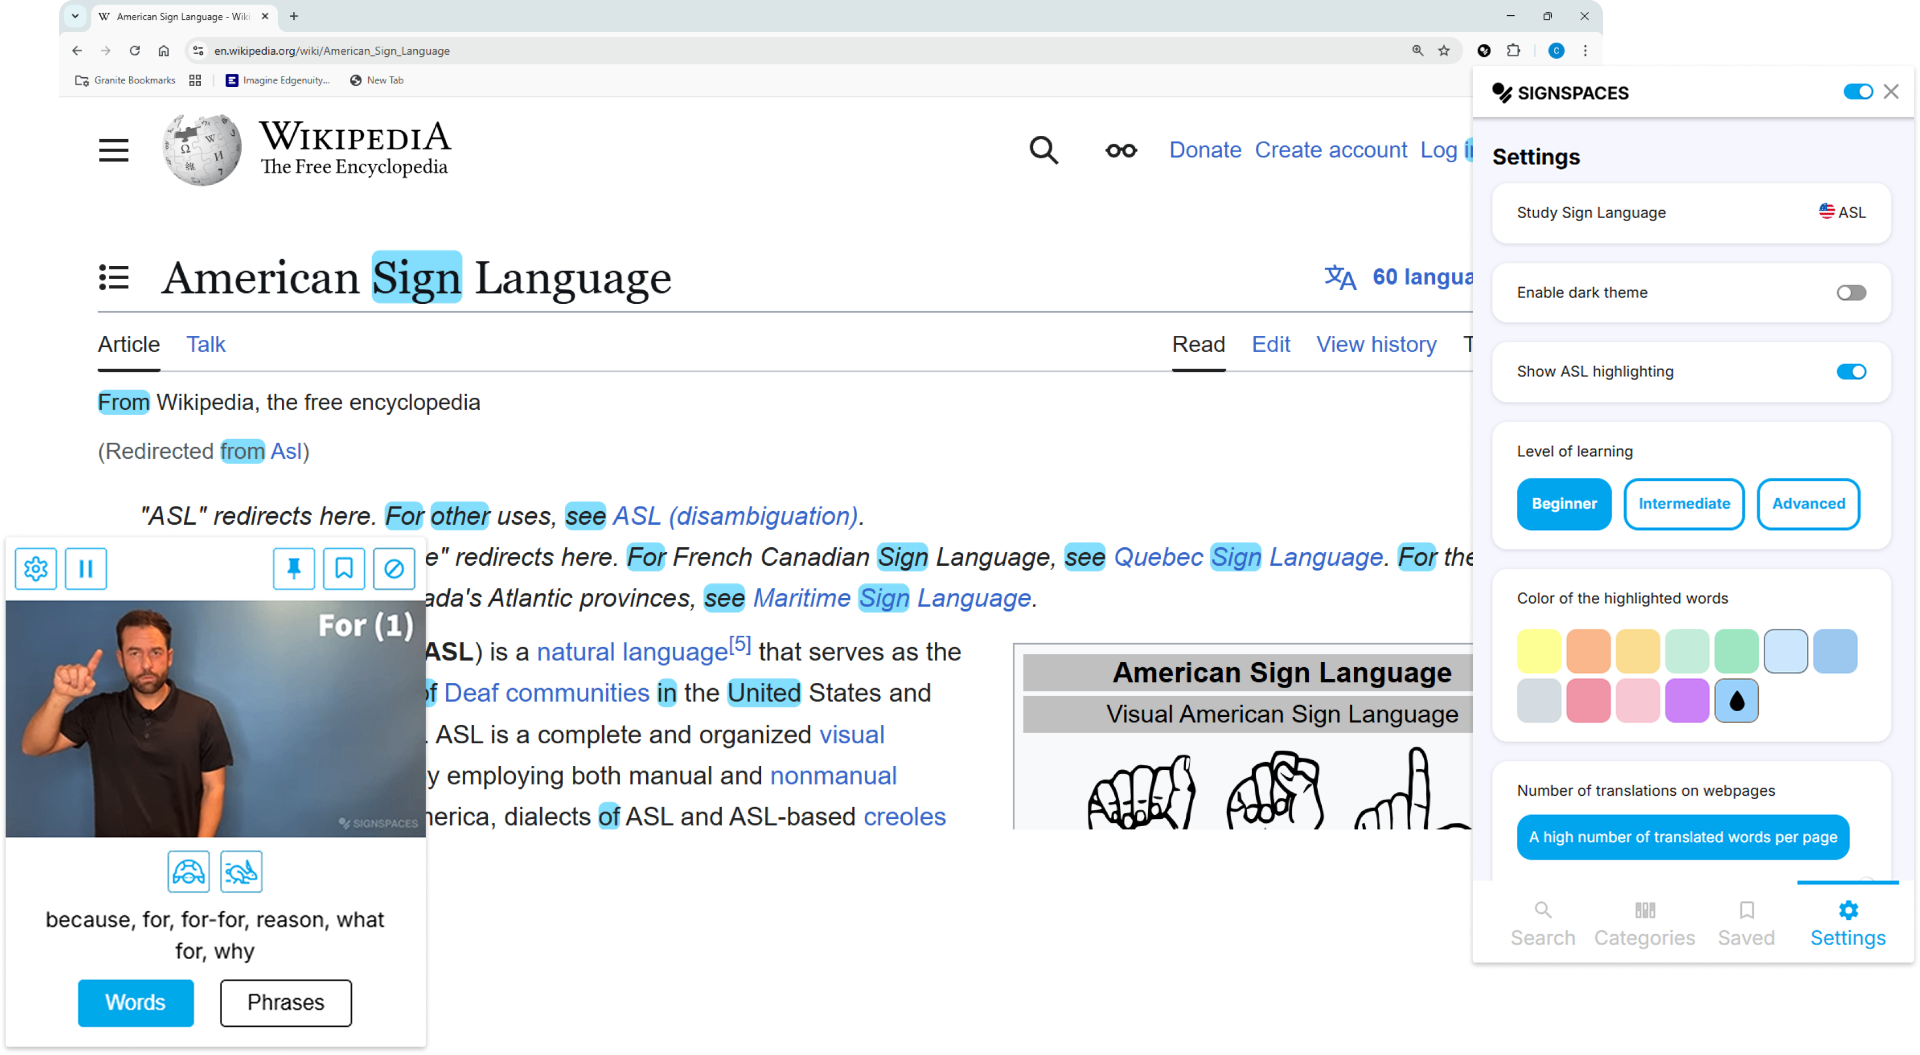Select the slow turtle speed icon
This screenshot has width=1920, height=1055.
coord(189,872)
